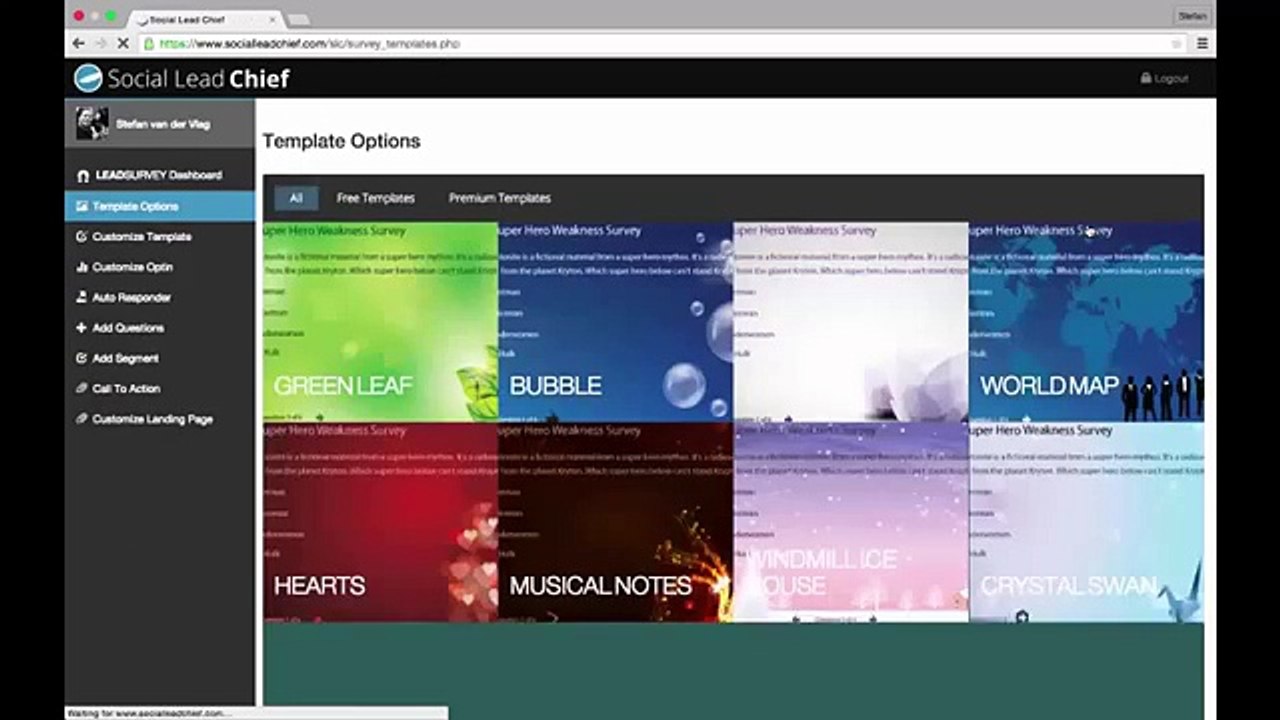
Task: Choose the white abstract template thumbnail
Action: (x=851, y=321)
